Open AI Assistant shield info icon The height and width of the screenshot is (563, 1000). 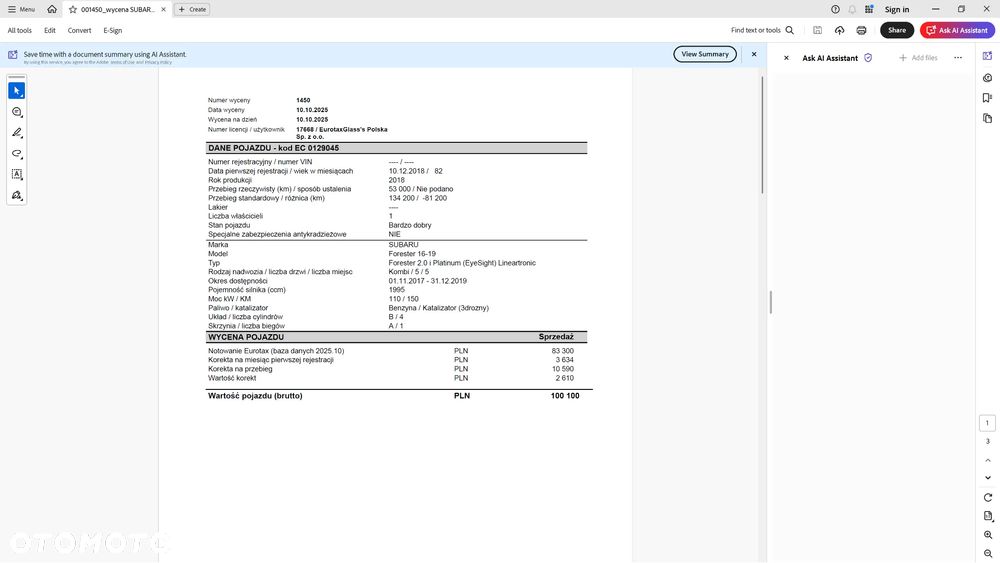click(x=868, y=58)
